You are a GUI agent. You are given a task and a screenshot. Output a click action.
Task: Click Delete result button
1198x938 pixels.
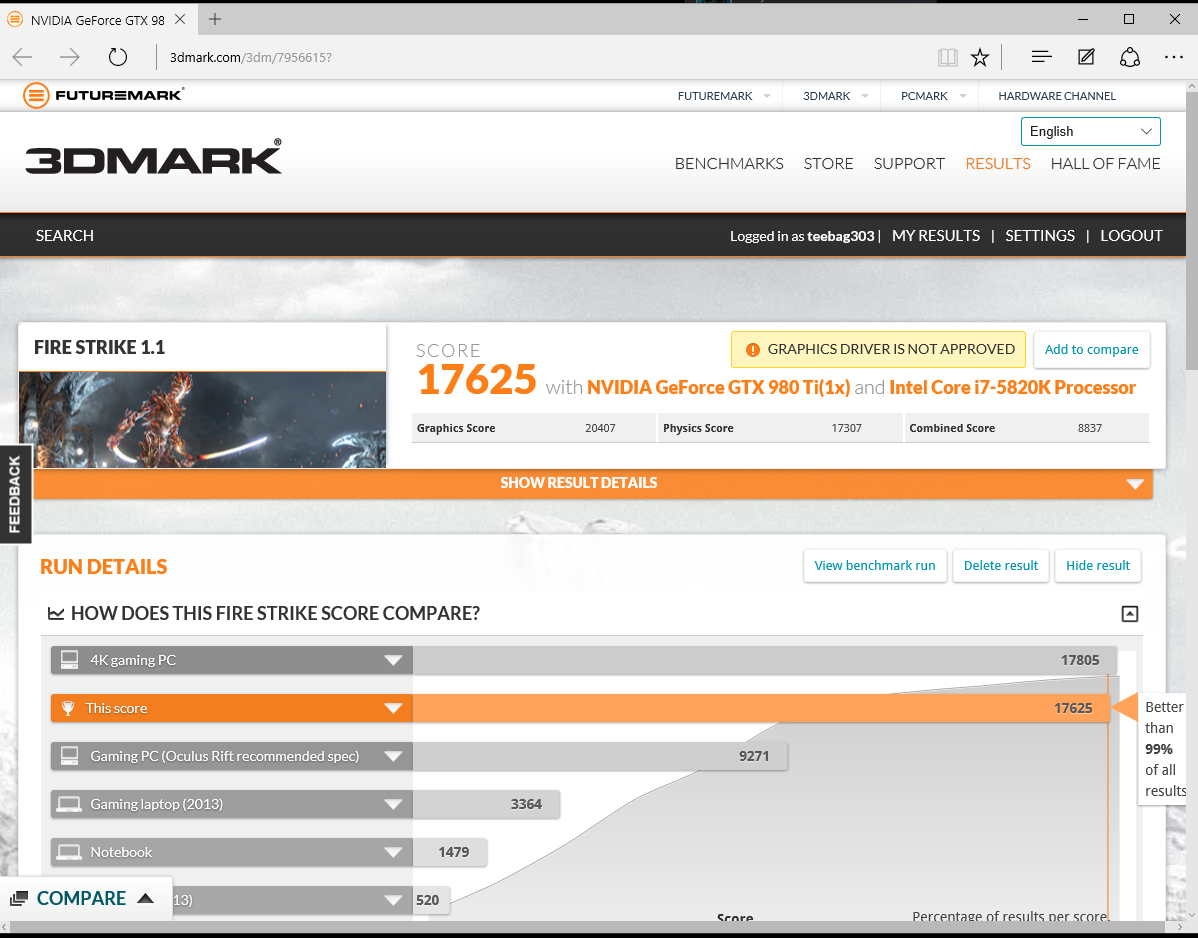coord(1001,566)
